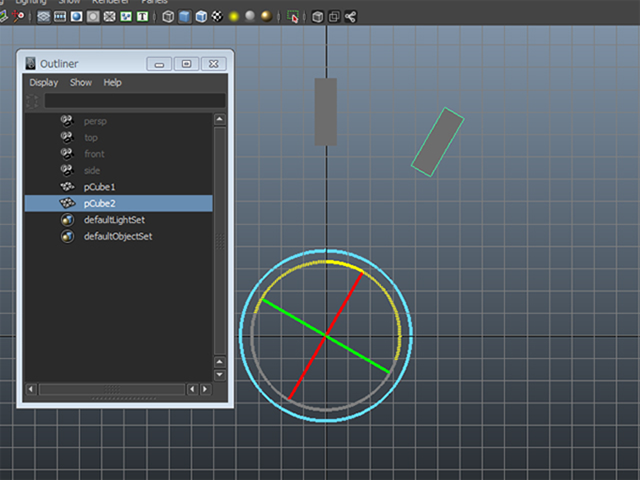
Task: Click the upper arrow of the bottom scroll pair
Action: pyautogui.click(x=220, y=362)
